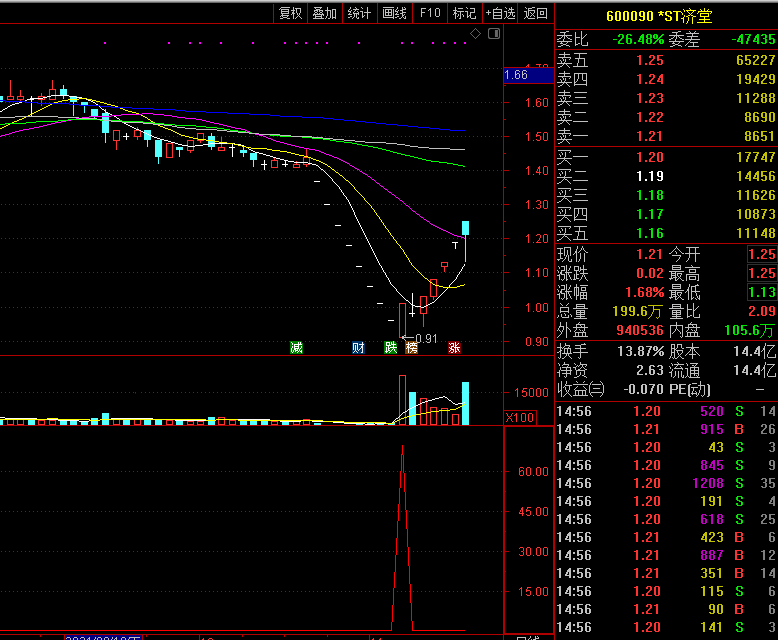Click 净资 value 2.63

[649, 371]
